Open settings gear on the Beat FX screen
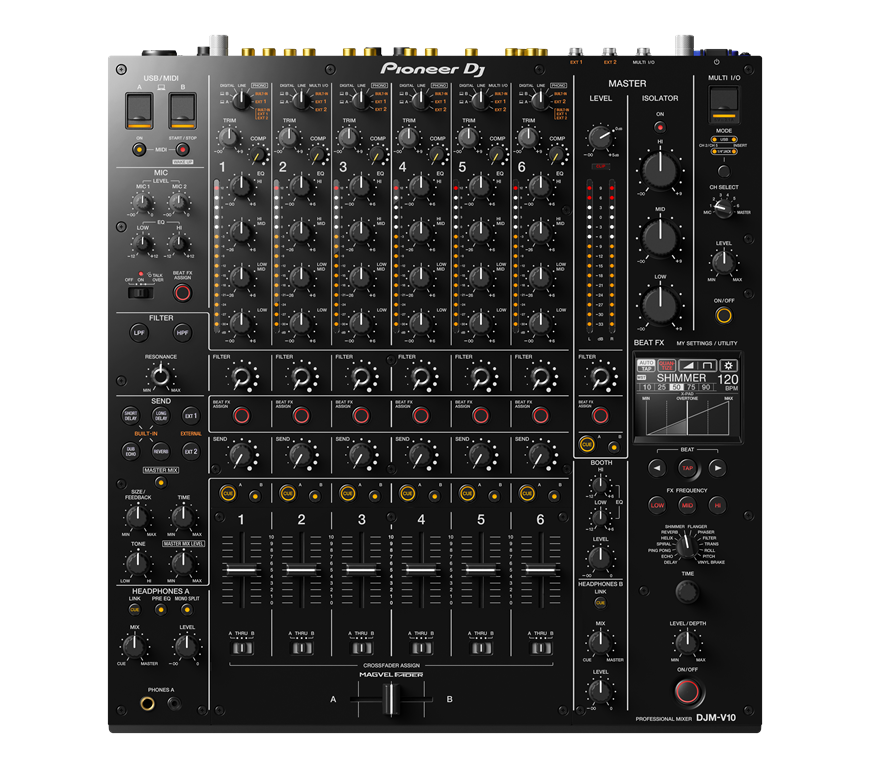This screenshot has width=874, height=768. tap(728, 366)
